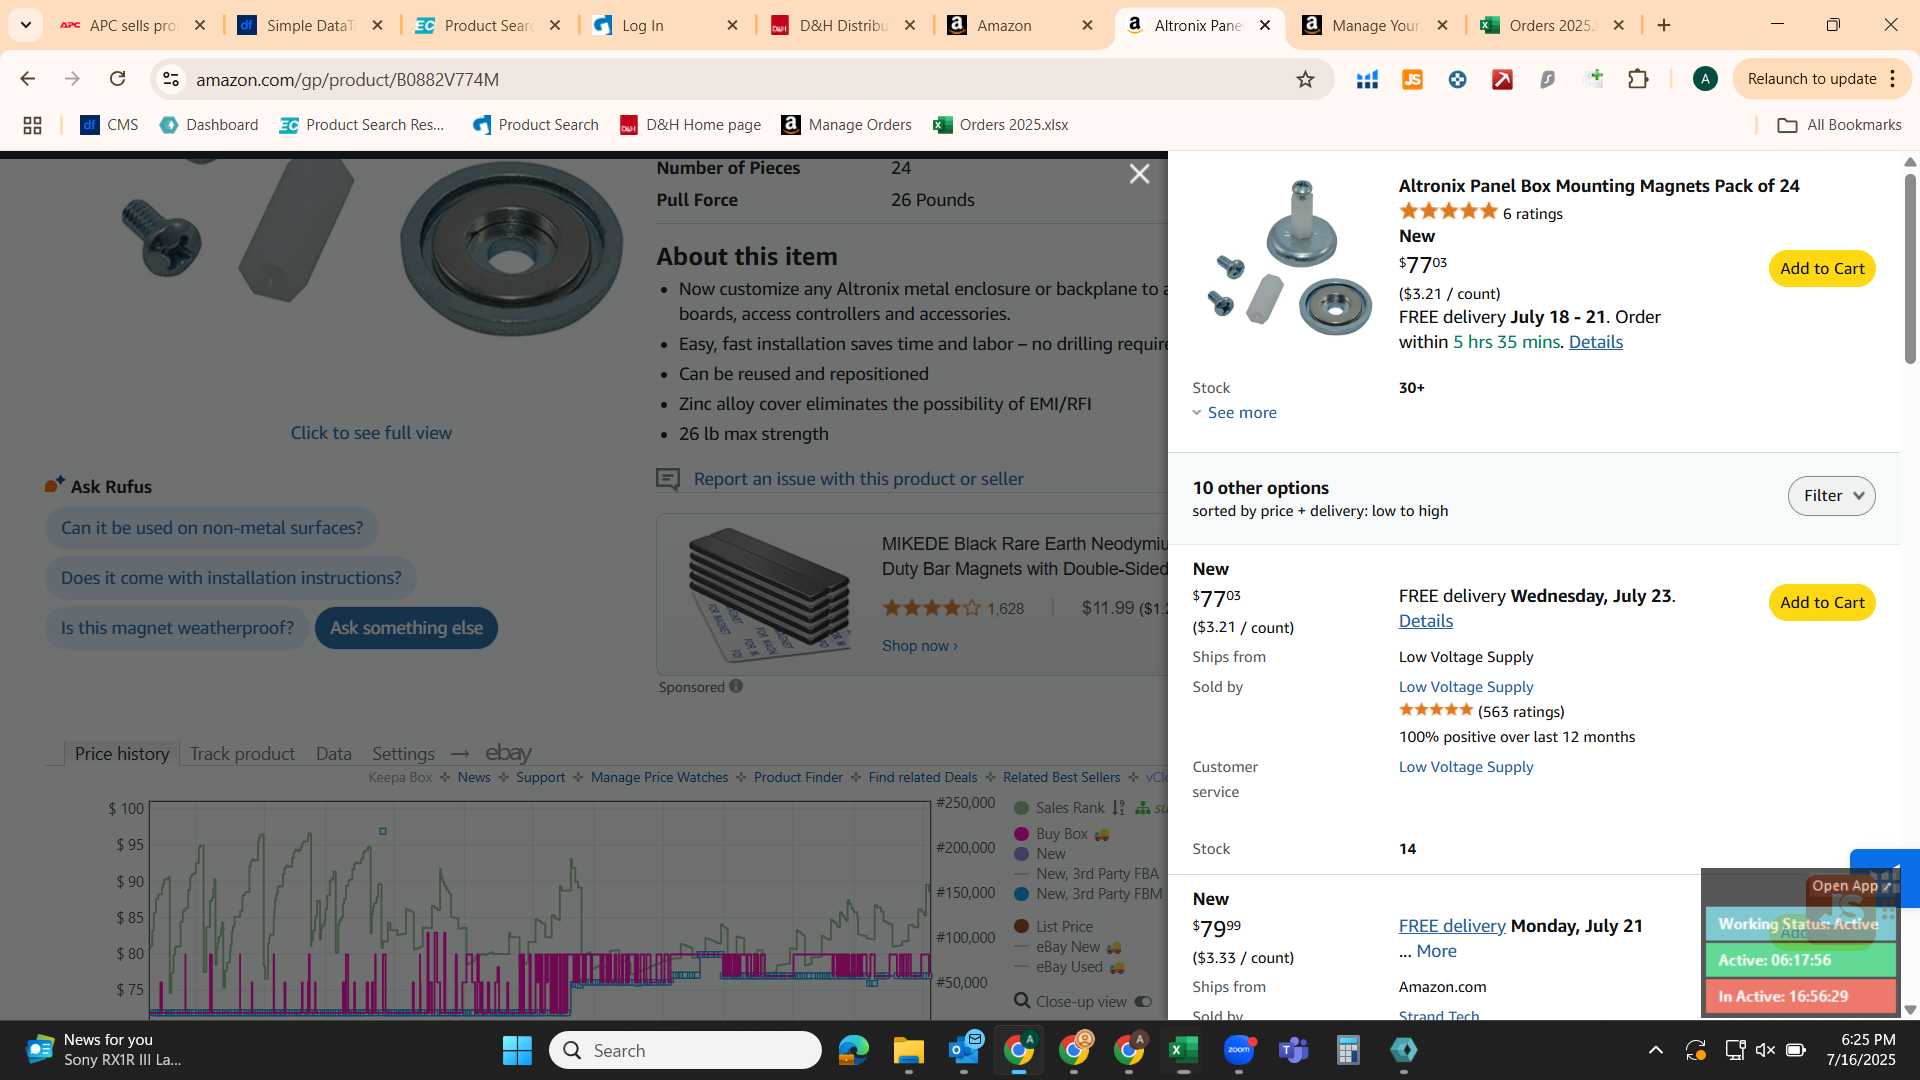
Task: Open Manage Price Watches link in Keepa
Action: 659,778
